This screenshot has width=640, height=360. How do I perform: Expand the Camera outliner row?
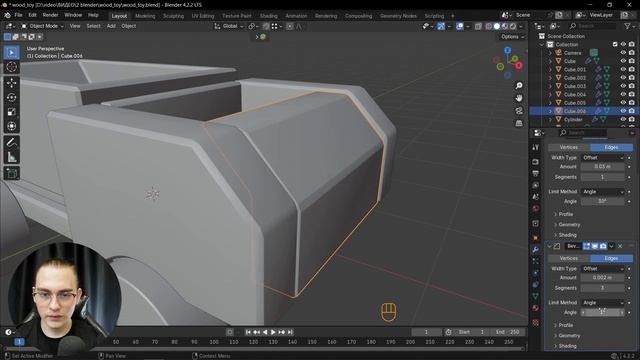pos(550,53)
